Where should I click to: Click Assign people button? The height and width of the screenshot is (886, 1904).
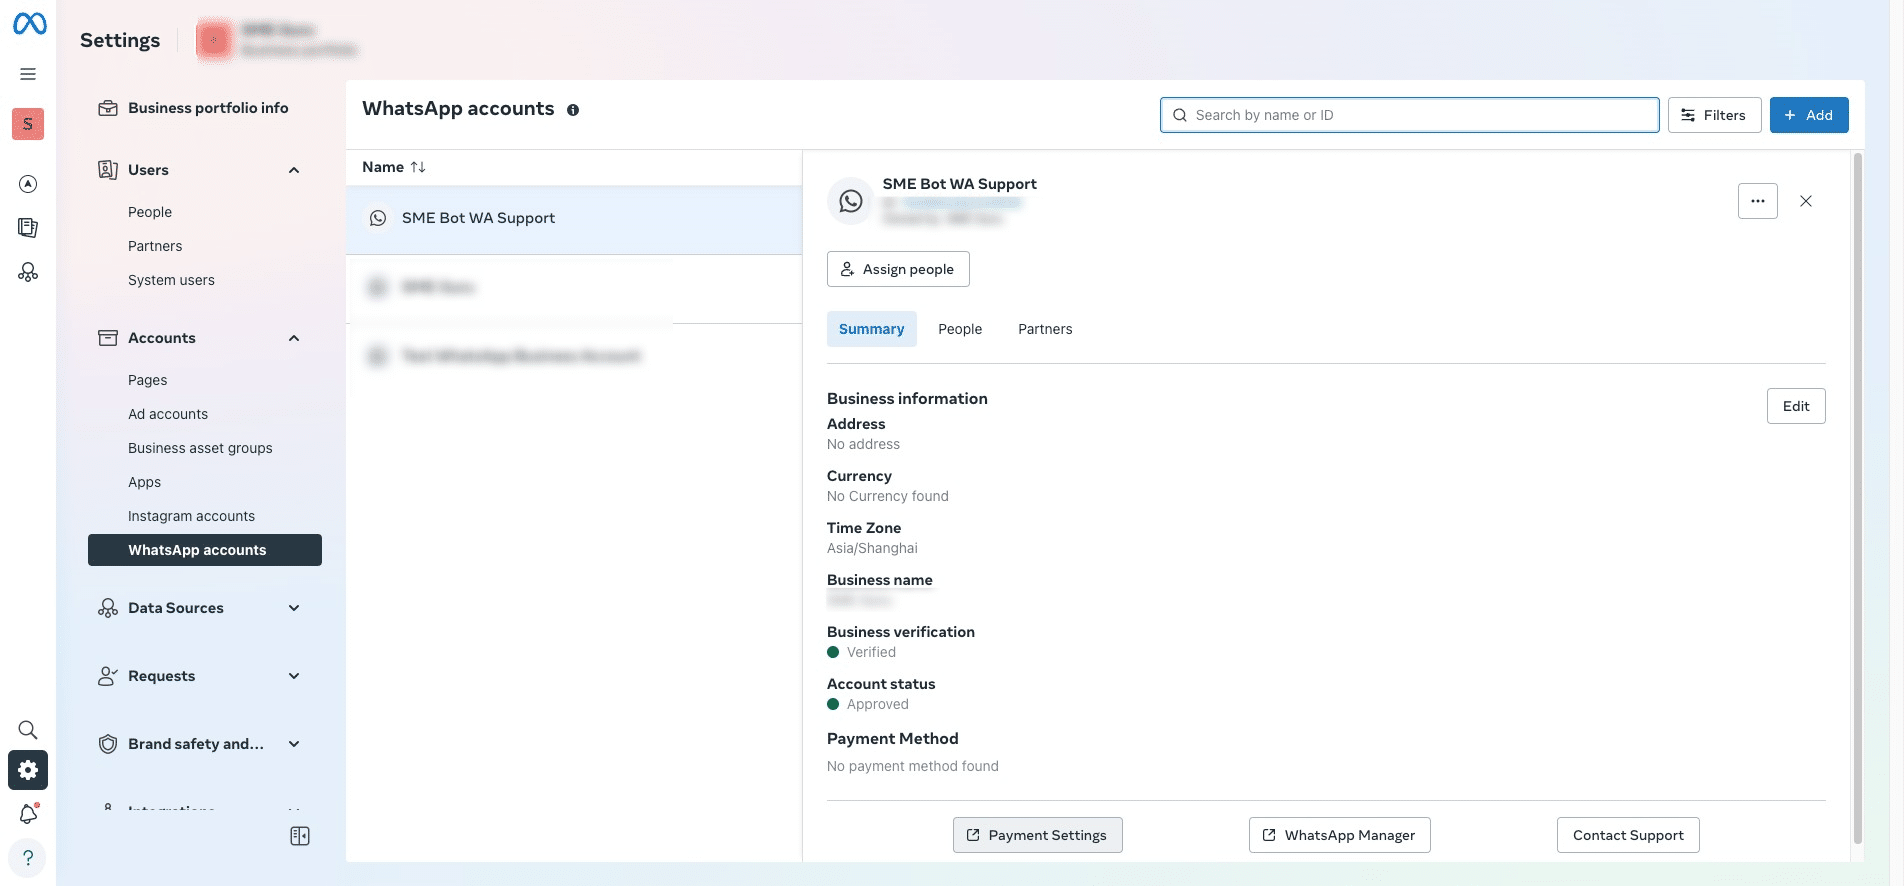(x=898, y=269)
